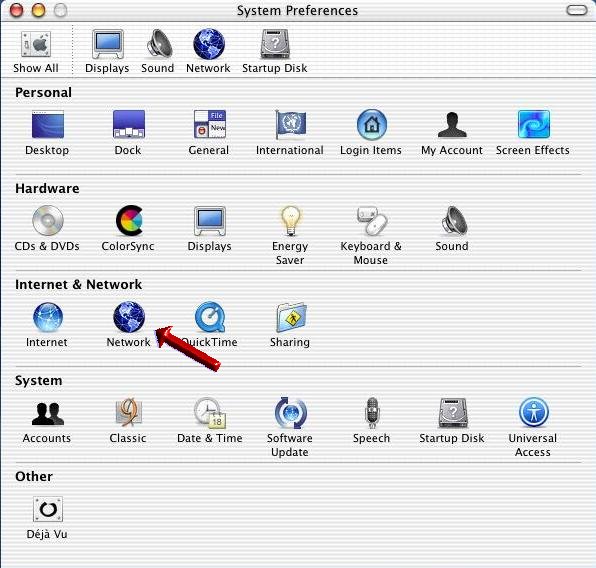
Task: Open the Desktop preferences icon
Action: (x=48, y=124)
